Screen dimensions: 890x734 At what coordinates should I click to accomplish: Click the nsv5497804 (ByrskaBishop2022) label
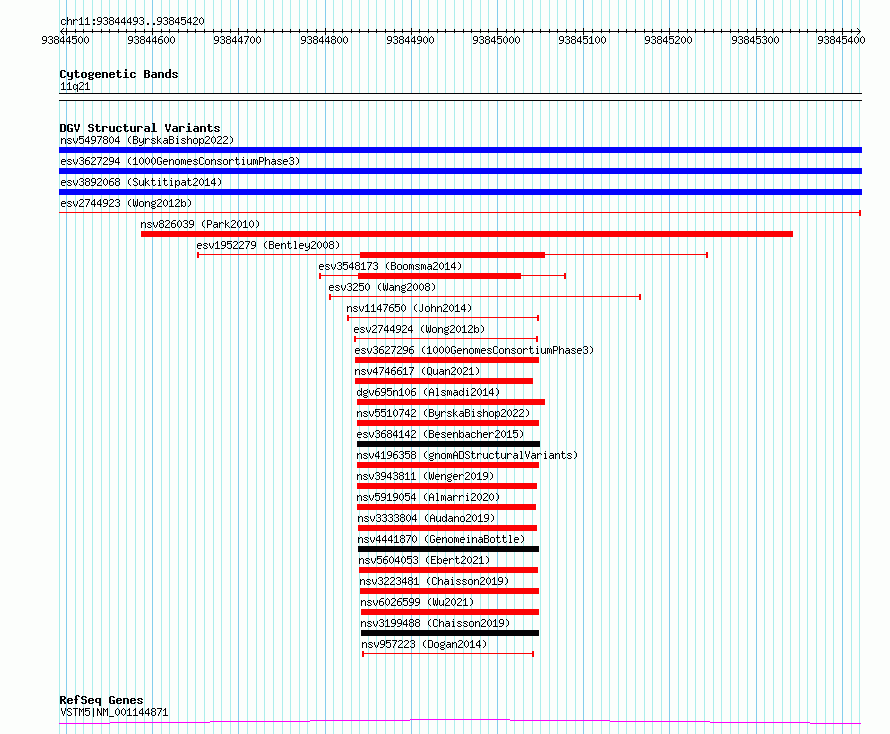[x=147, y=140]
